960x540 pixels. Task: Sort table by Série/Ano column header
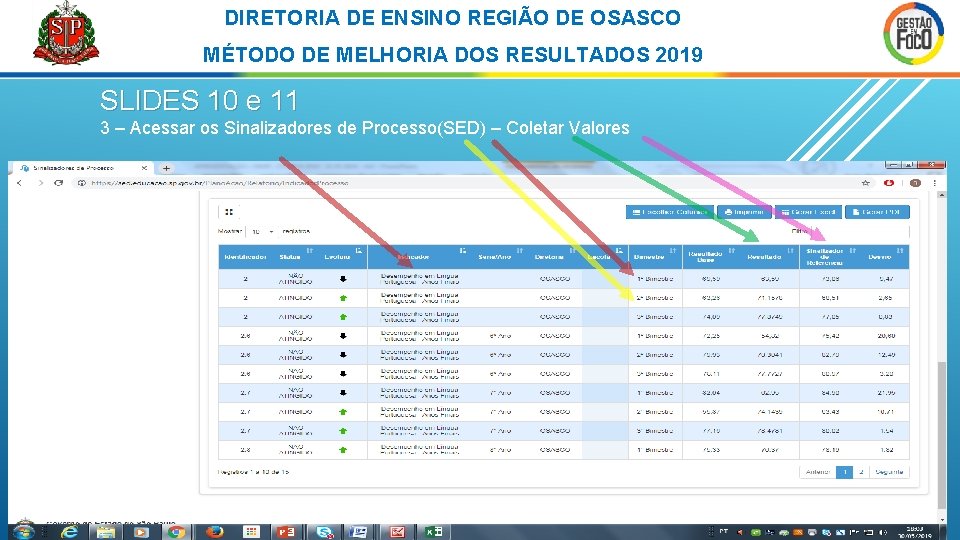pyautogui.click(x=500, y=257)
